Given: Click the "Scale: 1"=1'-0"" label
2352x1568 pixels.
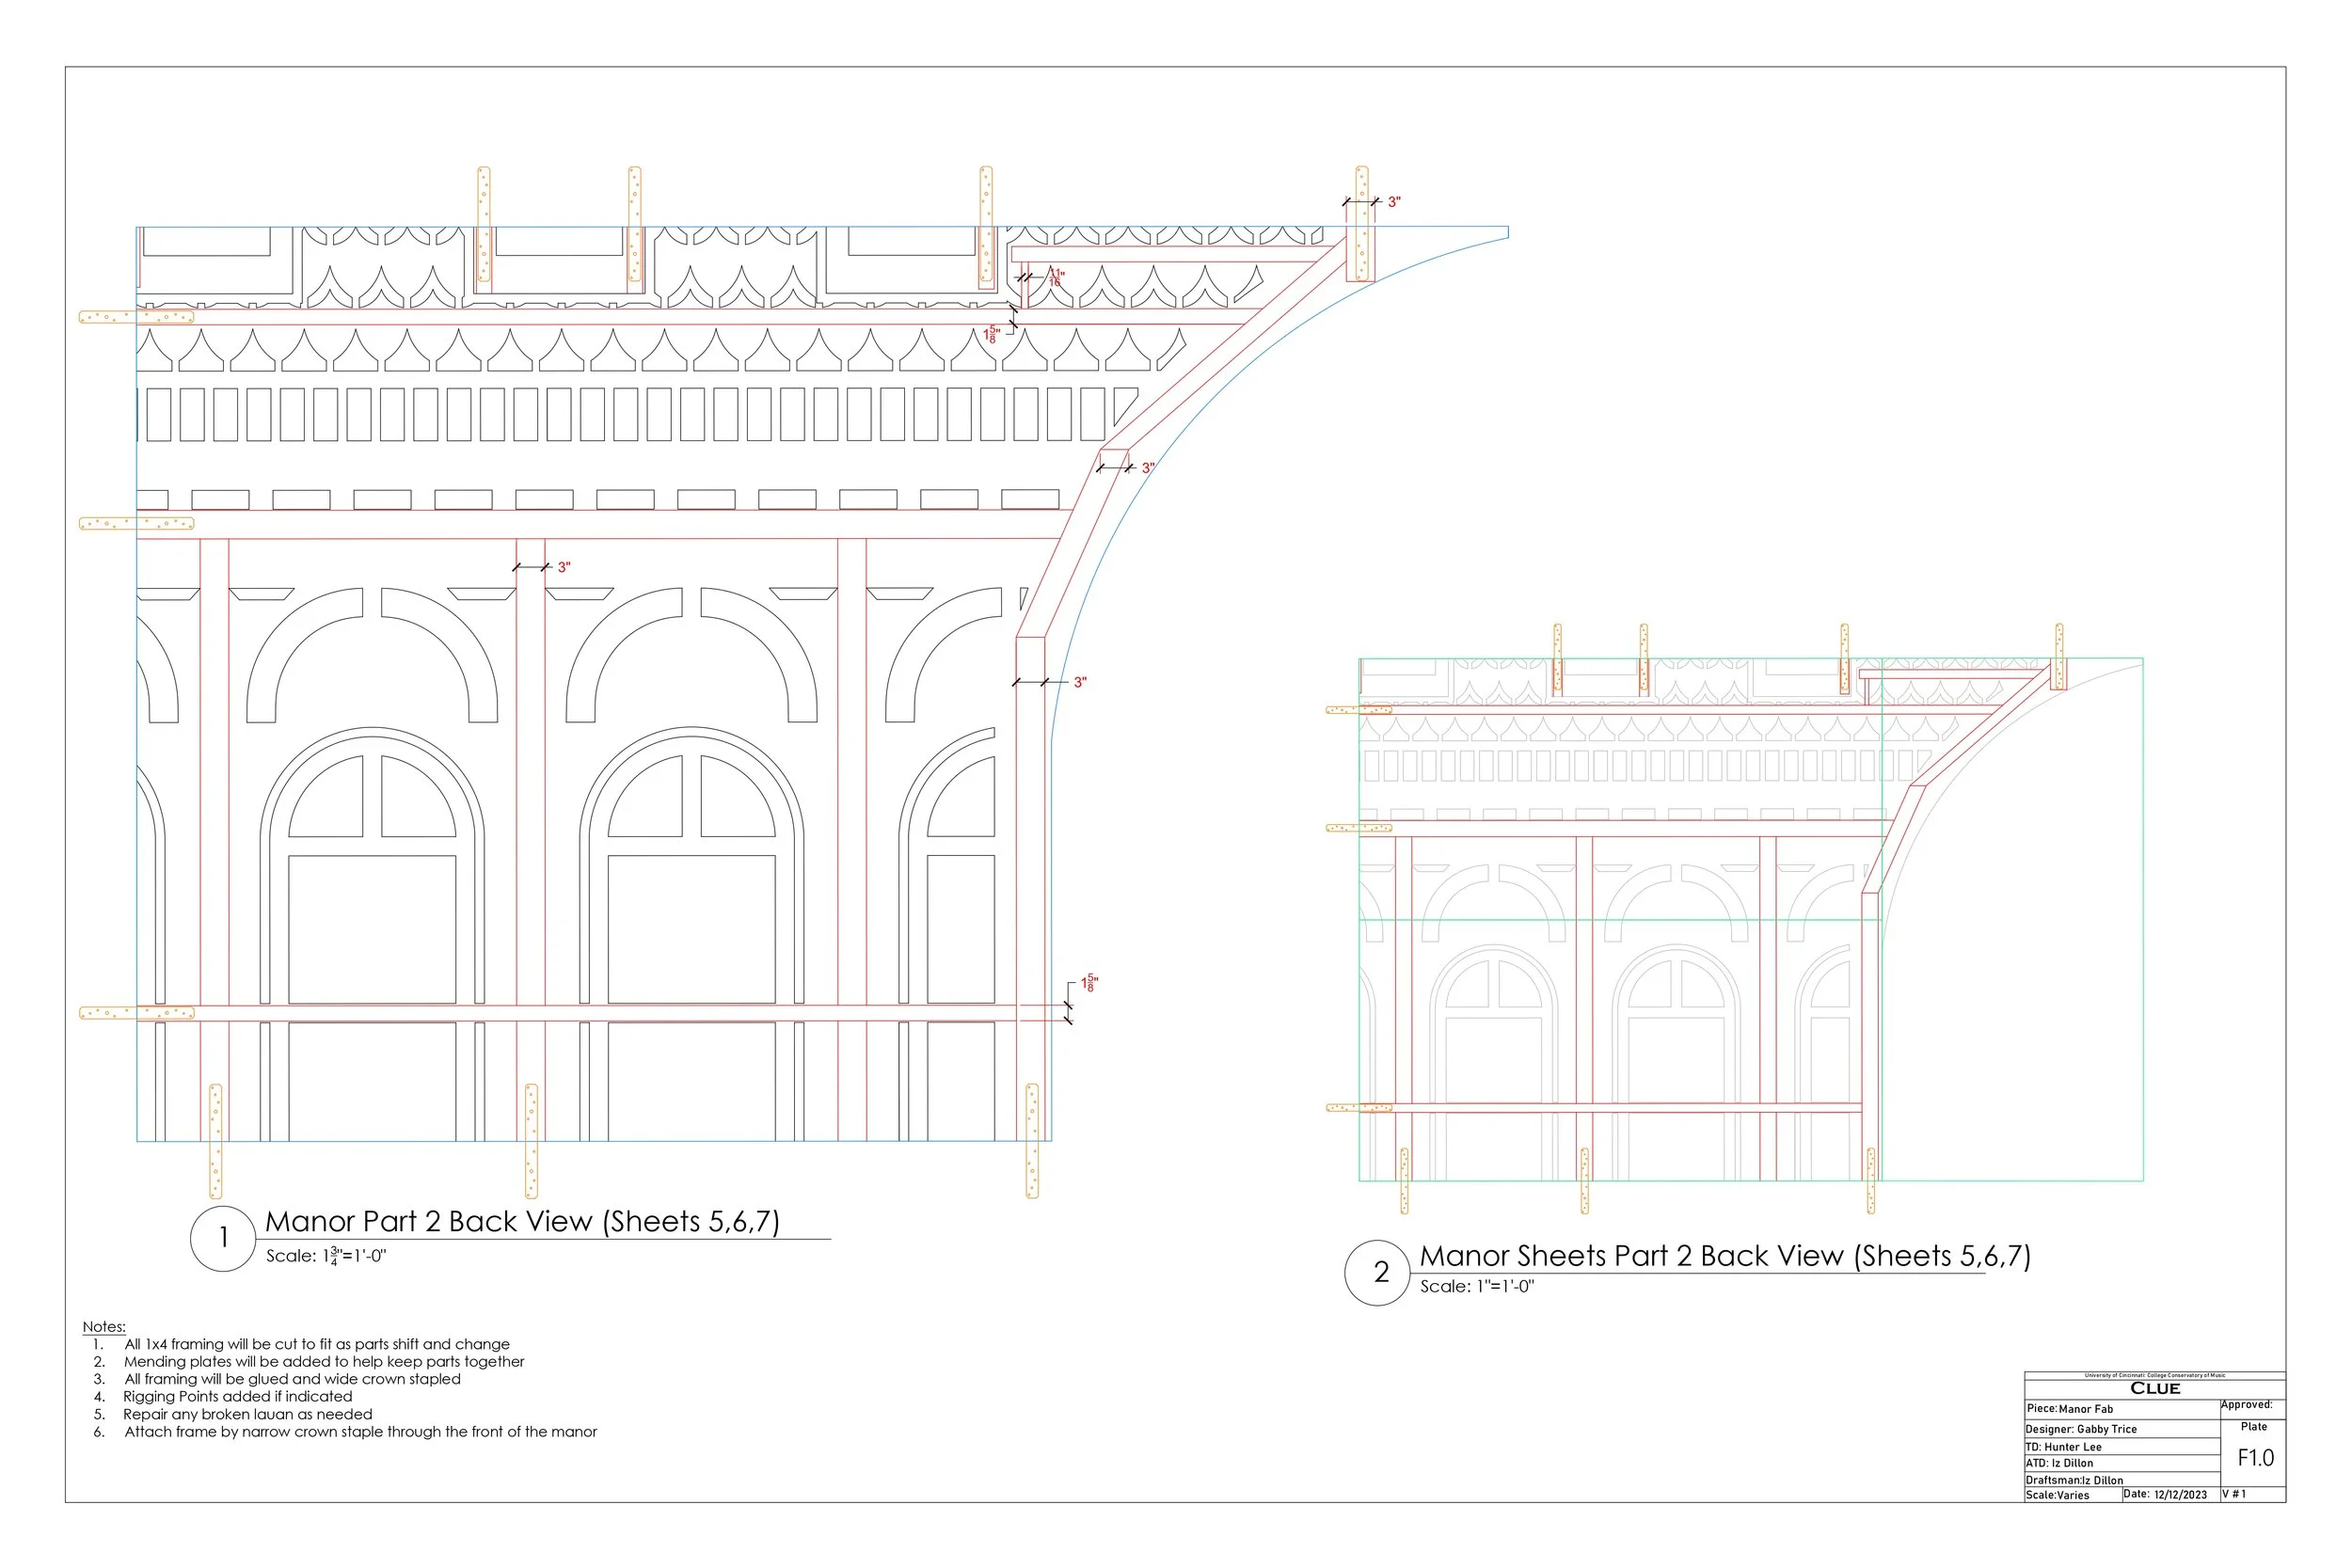Looking at the screenshot, I should pos(1477,1287).
